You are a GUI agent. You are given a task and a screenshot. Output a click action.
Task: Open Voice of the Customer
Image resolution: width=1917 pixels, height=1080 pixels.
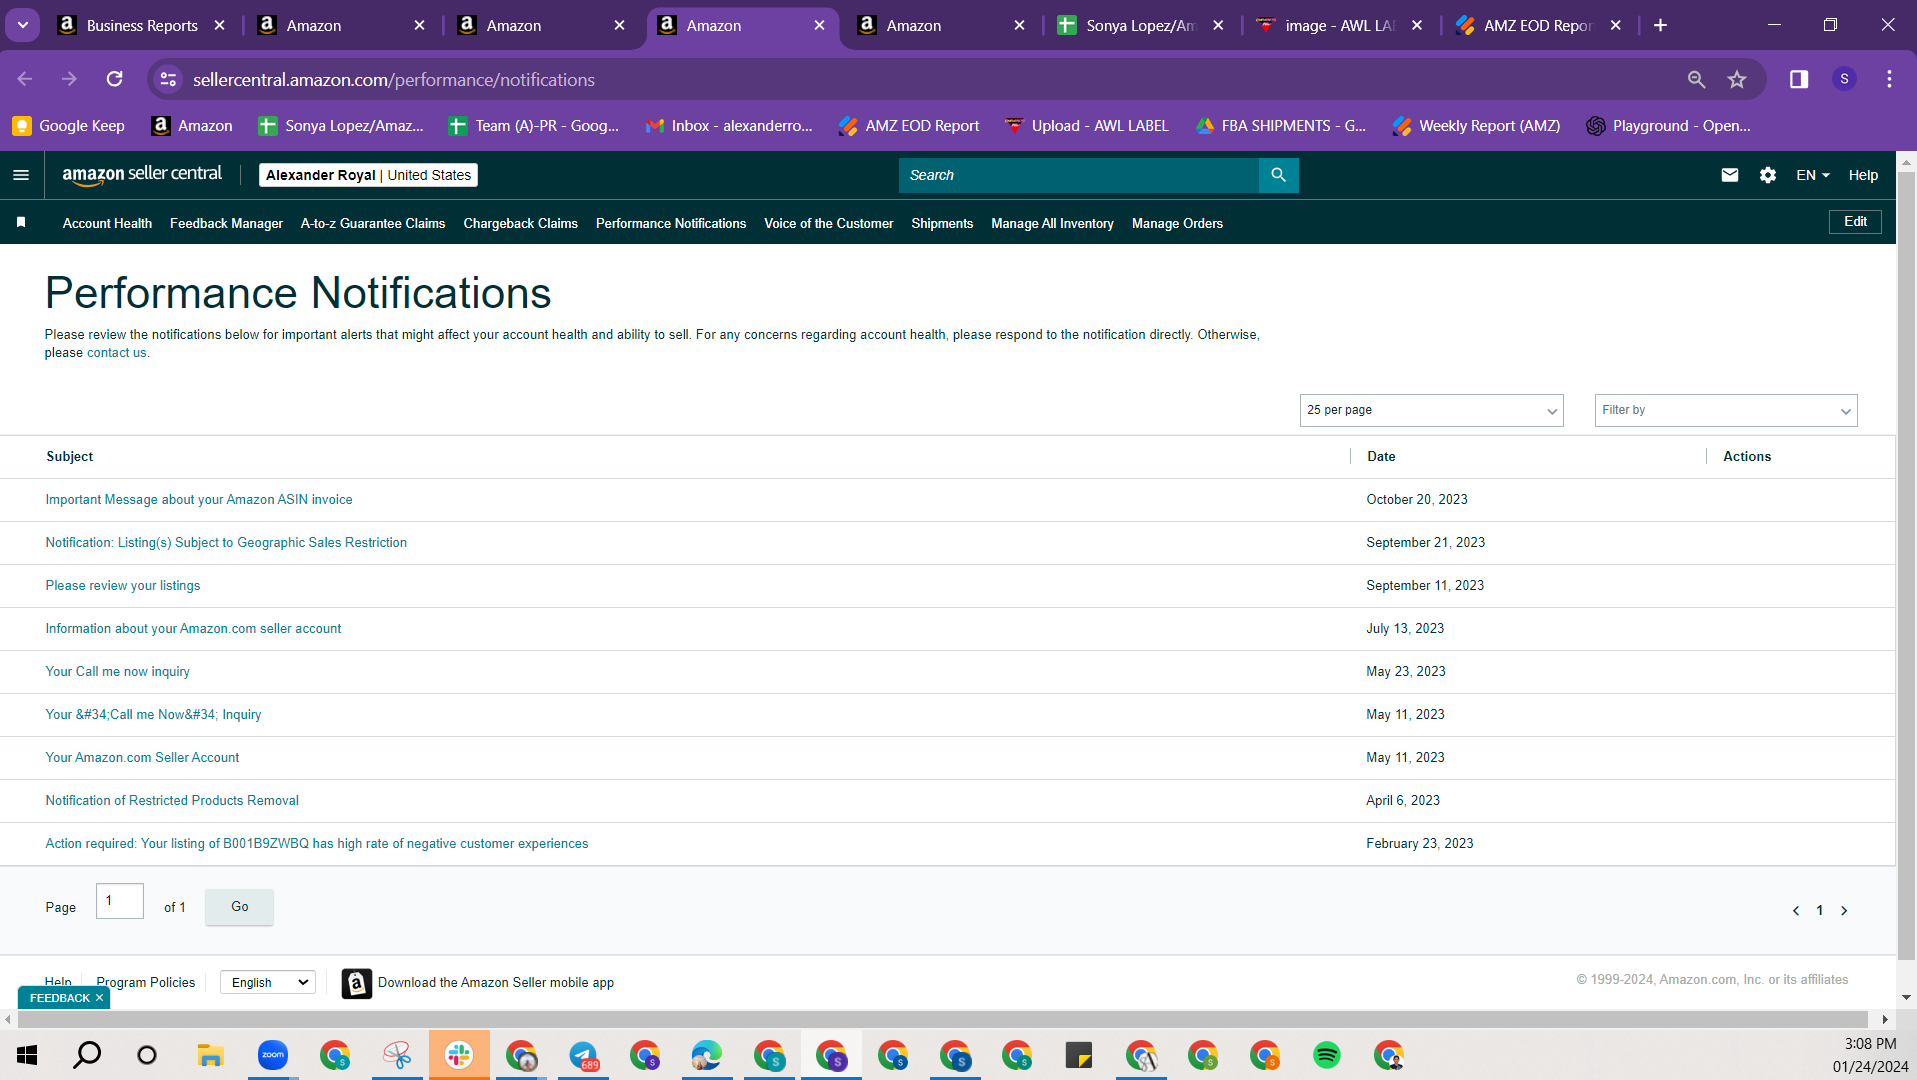pos(829,223)
